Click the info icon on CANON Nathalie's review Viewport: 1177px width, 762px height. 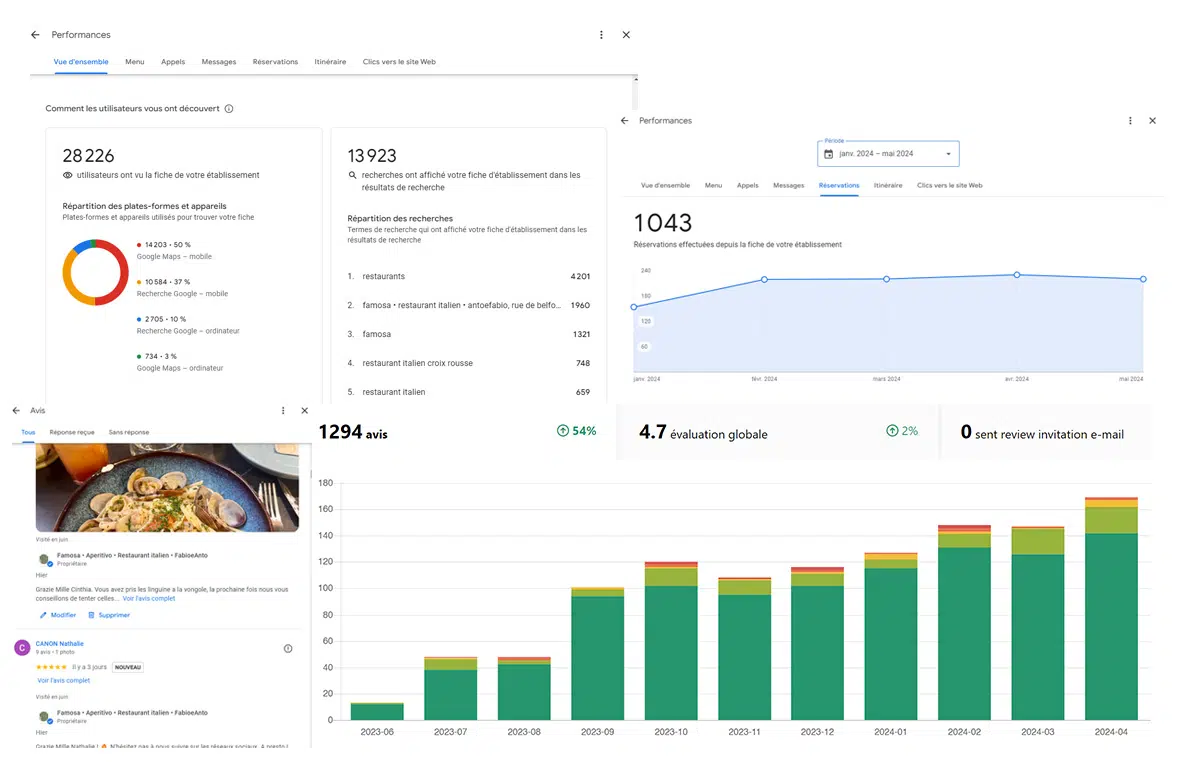pos(288,649)
